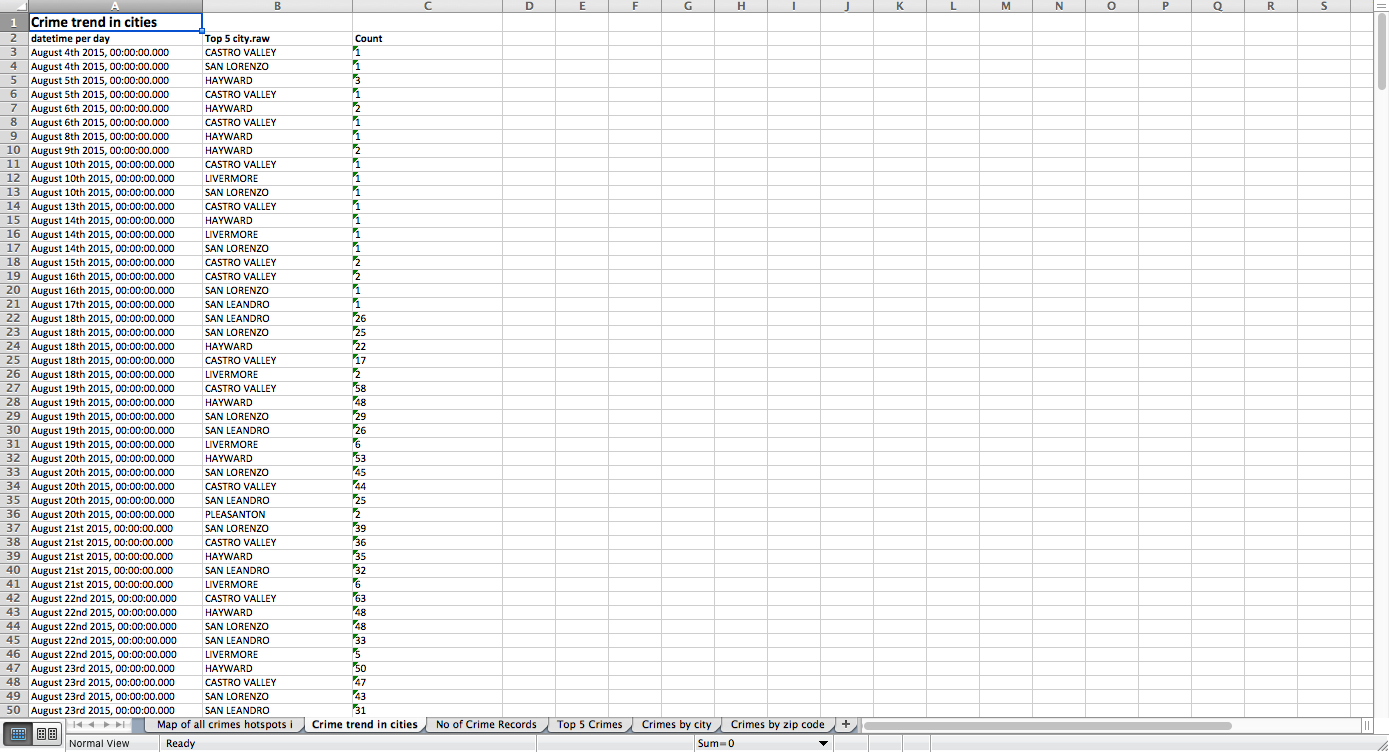Select the Crime trend in cities tab

365,723
